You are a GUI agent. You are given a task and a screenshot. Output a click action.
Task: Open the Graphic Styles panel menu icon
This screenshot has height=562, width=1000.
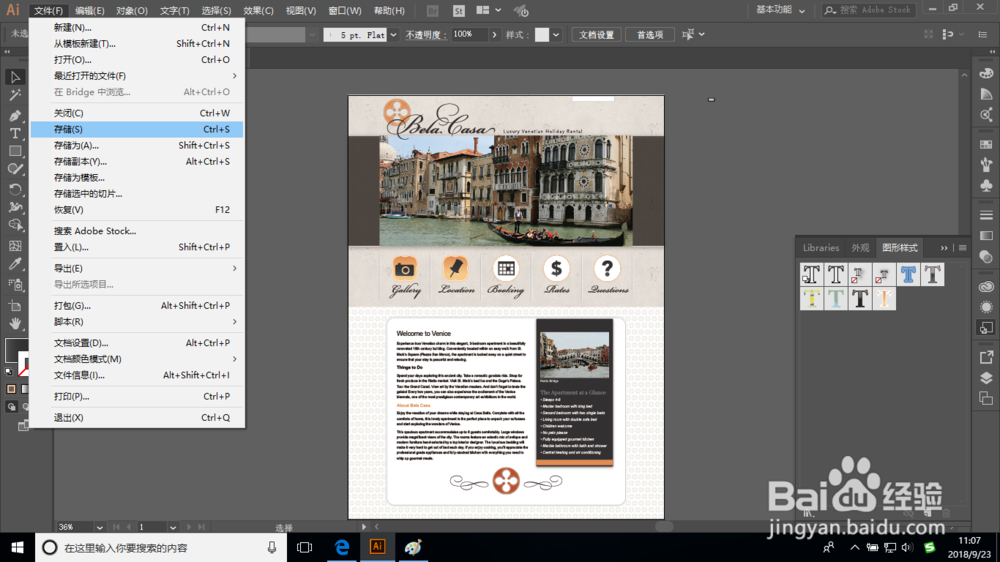[962, 248]
